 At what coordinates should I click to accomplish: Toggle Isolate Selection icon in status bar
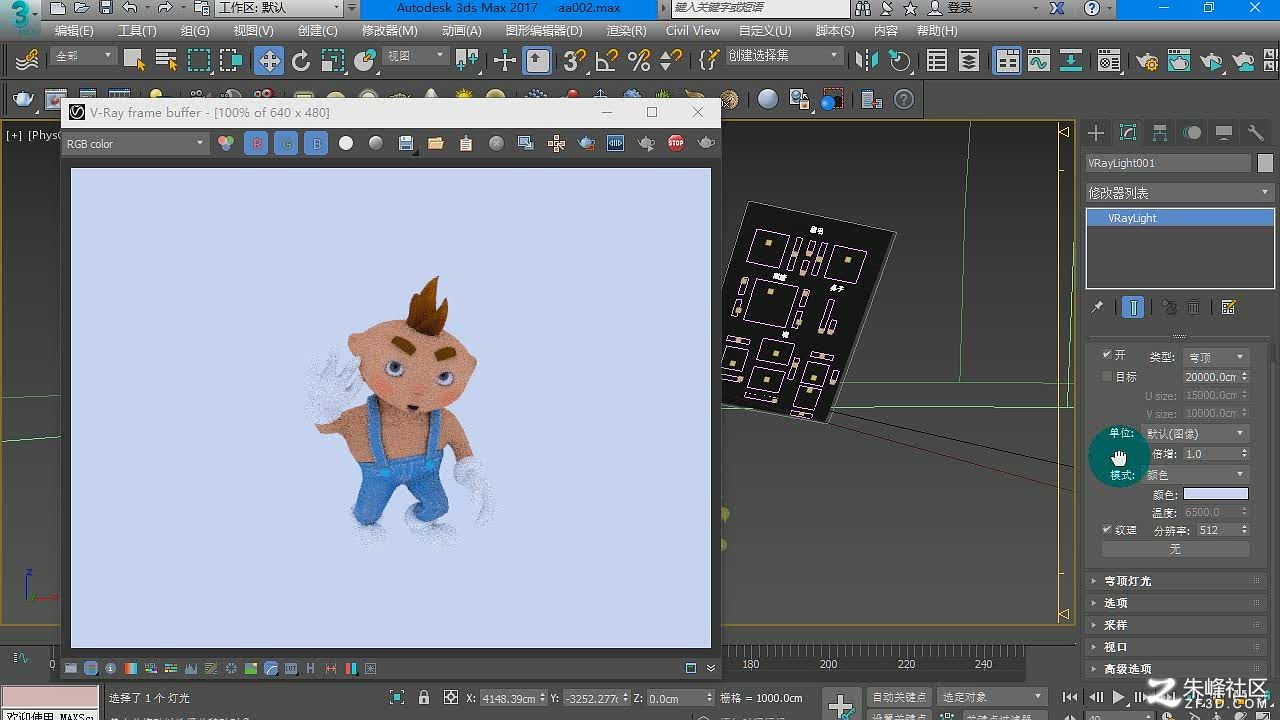397,698
